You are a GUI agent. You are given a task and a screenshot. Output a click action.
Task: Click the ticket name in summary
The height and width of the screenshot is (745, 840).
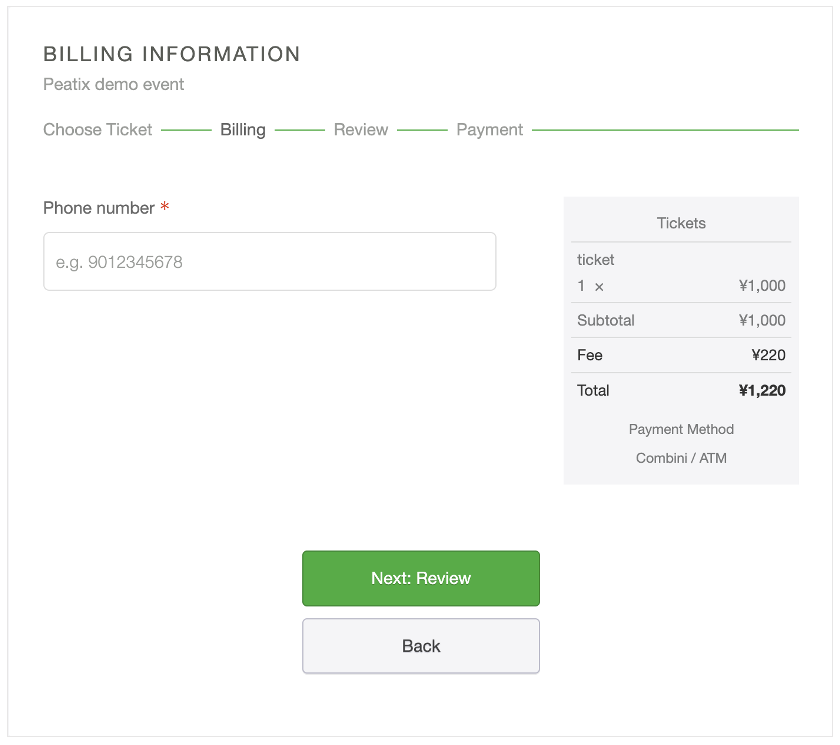pos(596,260)
